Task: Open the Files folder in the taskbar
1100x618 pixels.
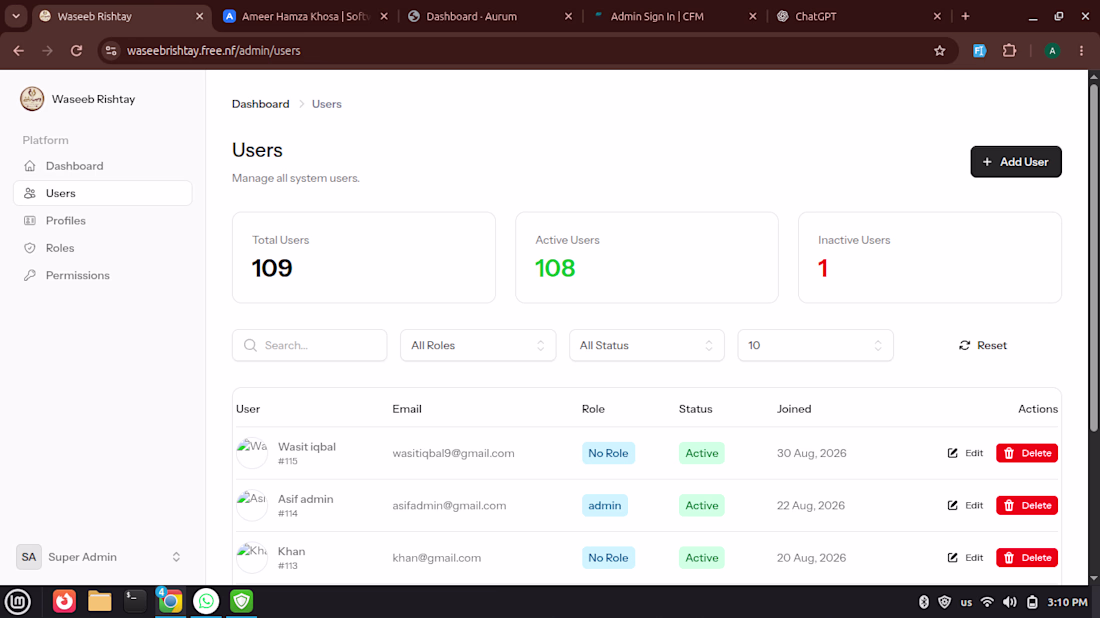Action: (x=100, y=601)
